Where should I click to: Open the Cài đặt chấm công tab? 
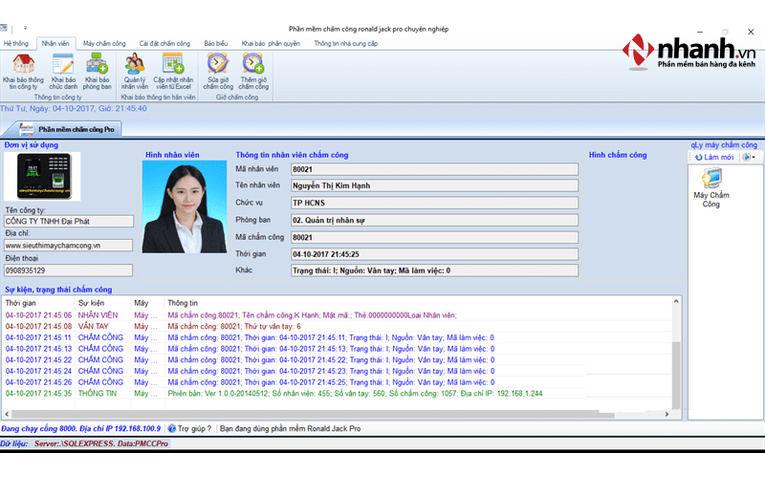pyautogui.click(x=164, y=43)
